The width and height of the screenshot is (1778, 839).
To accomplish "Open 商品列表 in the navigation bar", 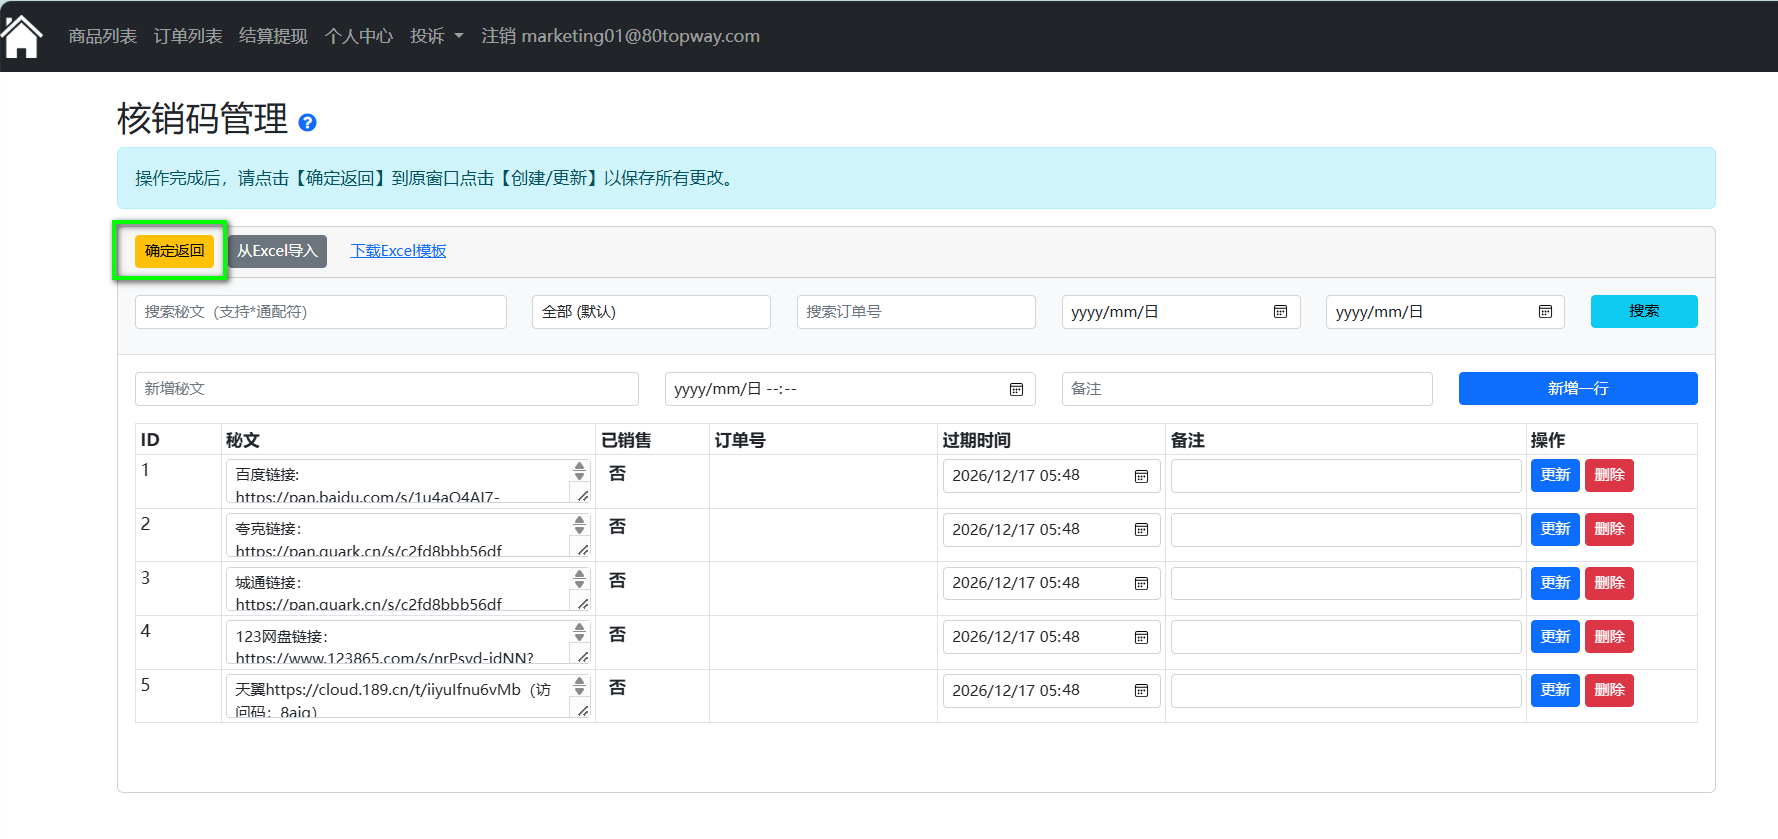I will click(x=102, y=36).
